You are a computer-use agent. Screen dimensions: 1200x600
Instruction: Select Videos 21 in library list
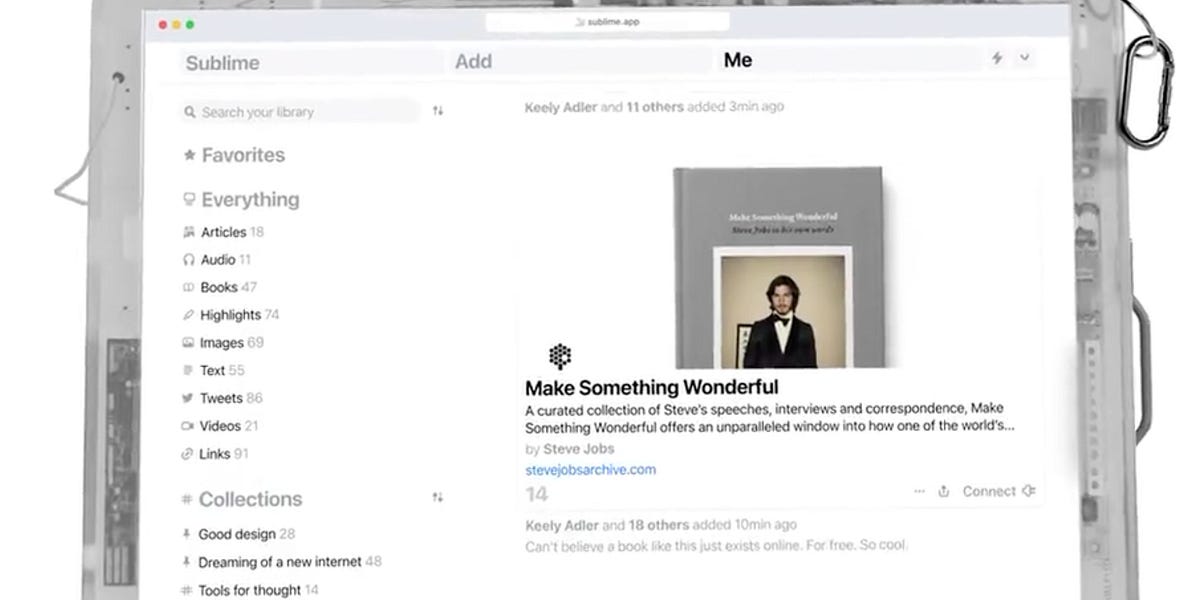[x=229, y=426]
